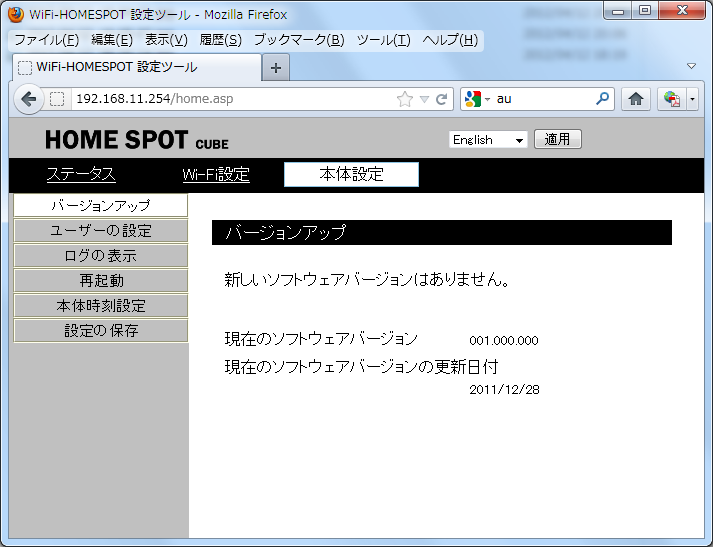This screenshot has width=713, height=547.
Task: Click the site identity icon in address bar
Action: point(57,99)
